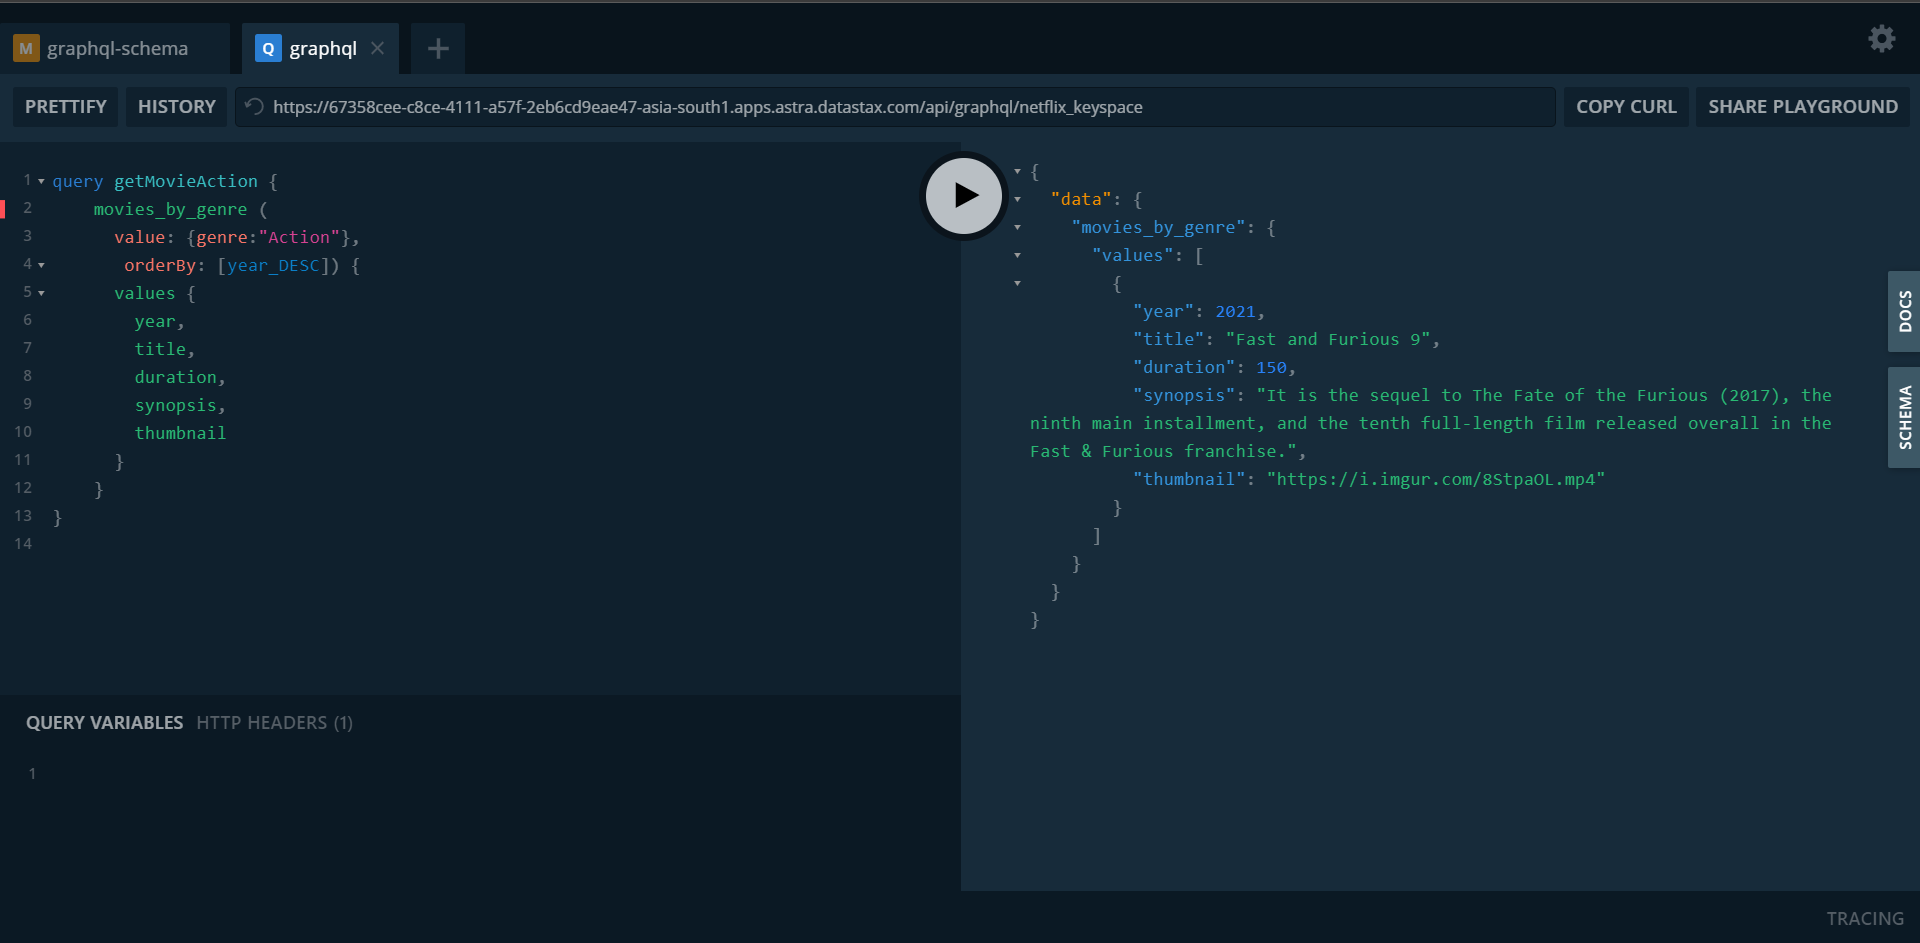Open the SCHEMA side panel
The image size is (1920, 943).
[x=1905, y=416]
